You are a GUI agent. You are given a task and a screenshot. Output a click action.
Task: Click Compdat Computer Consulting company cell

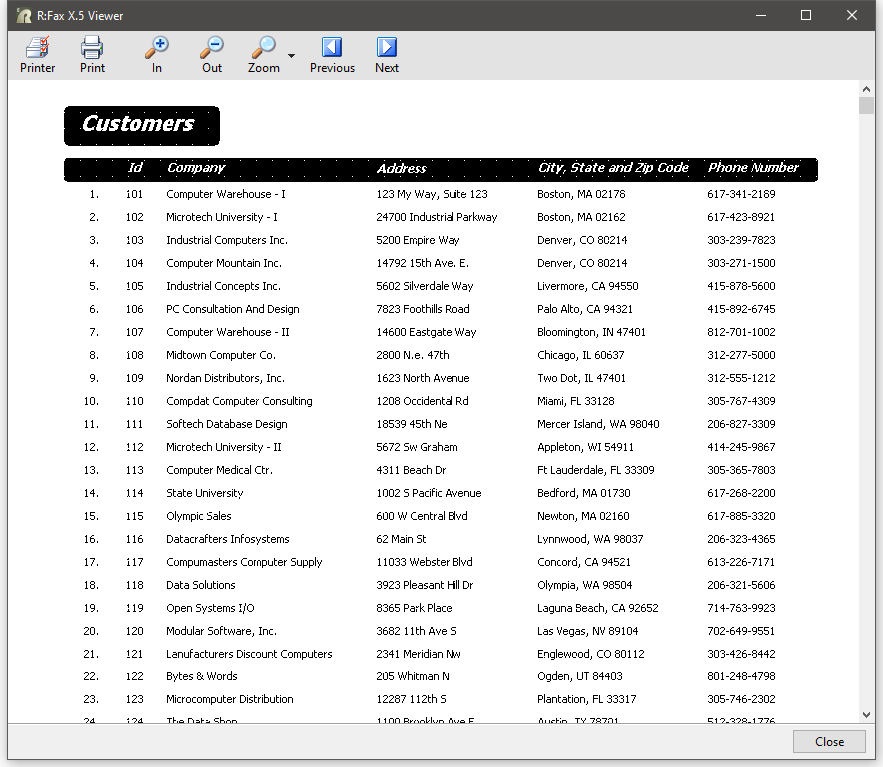(239, 402)
